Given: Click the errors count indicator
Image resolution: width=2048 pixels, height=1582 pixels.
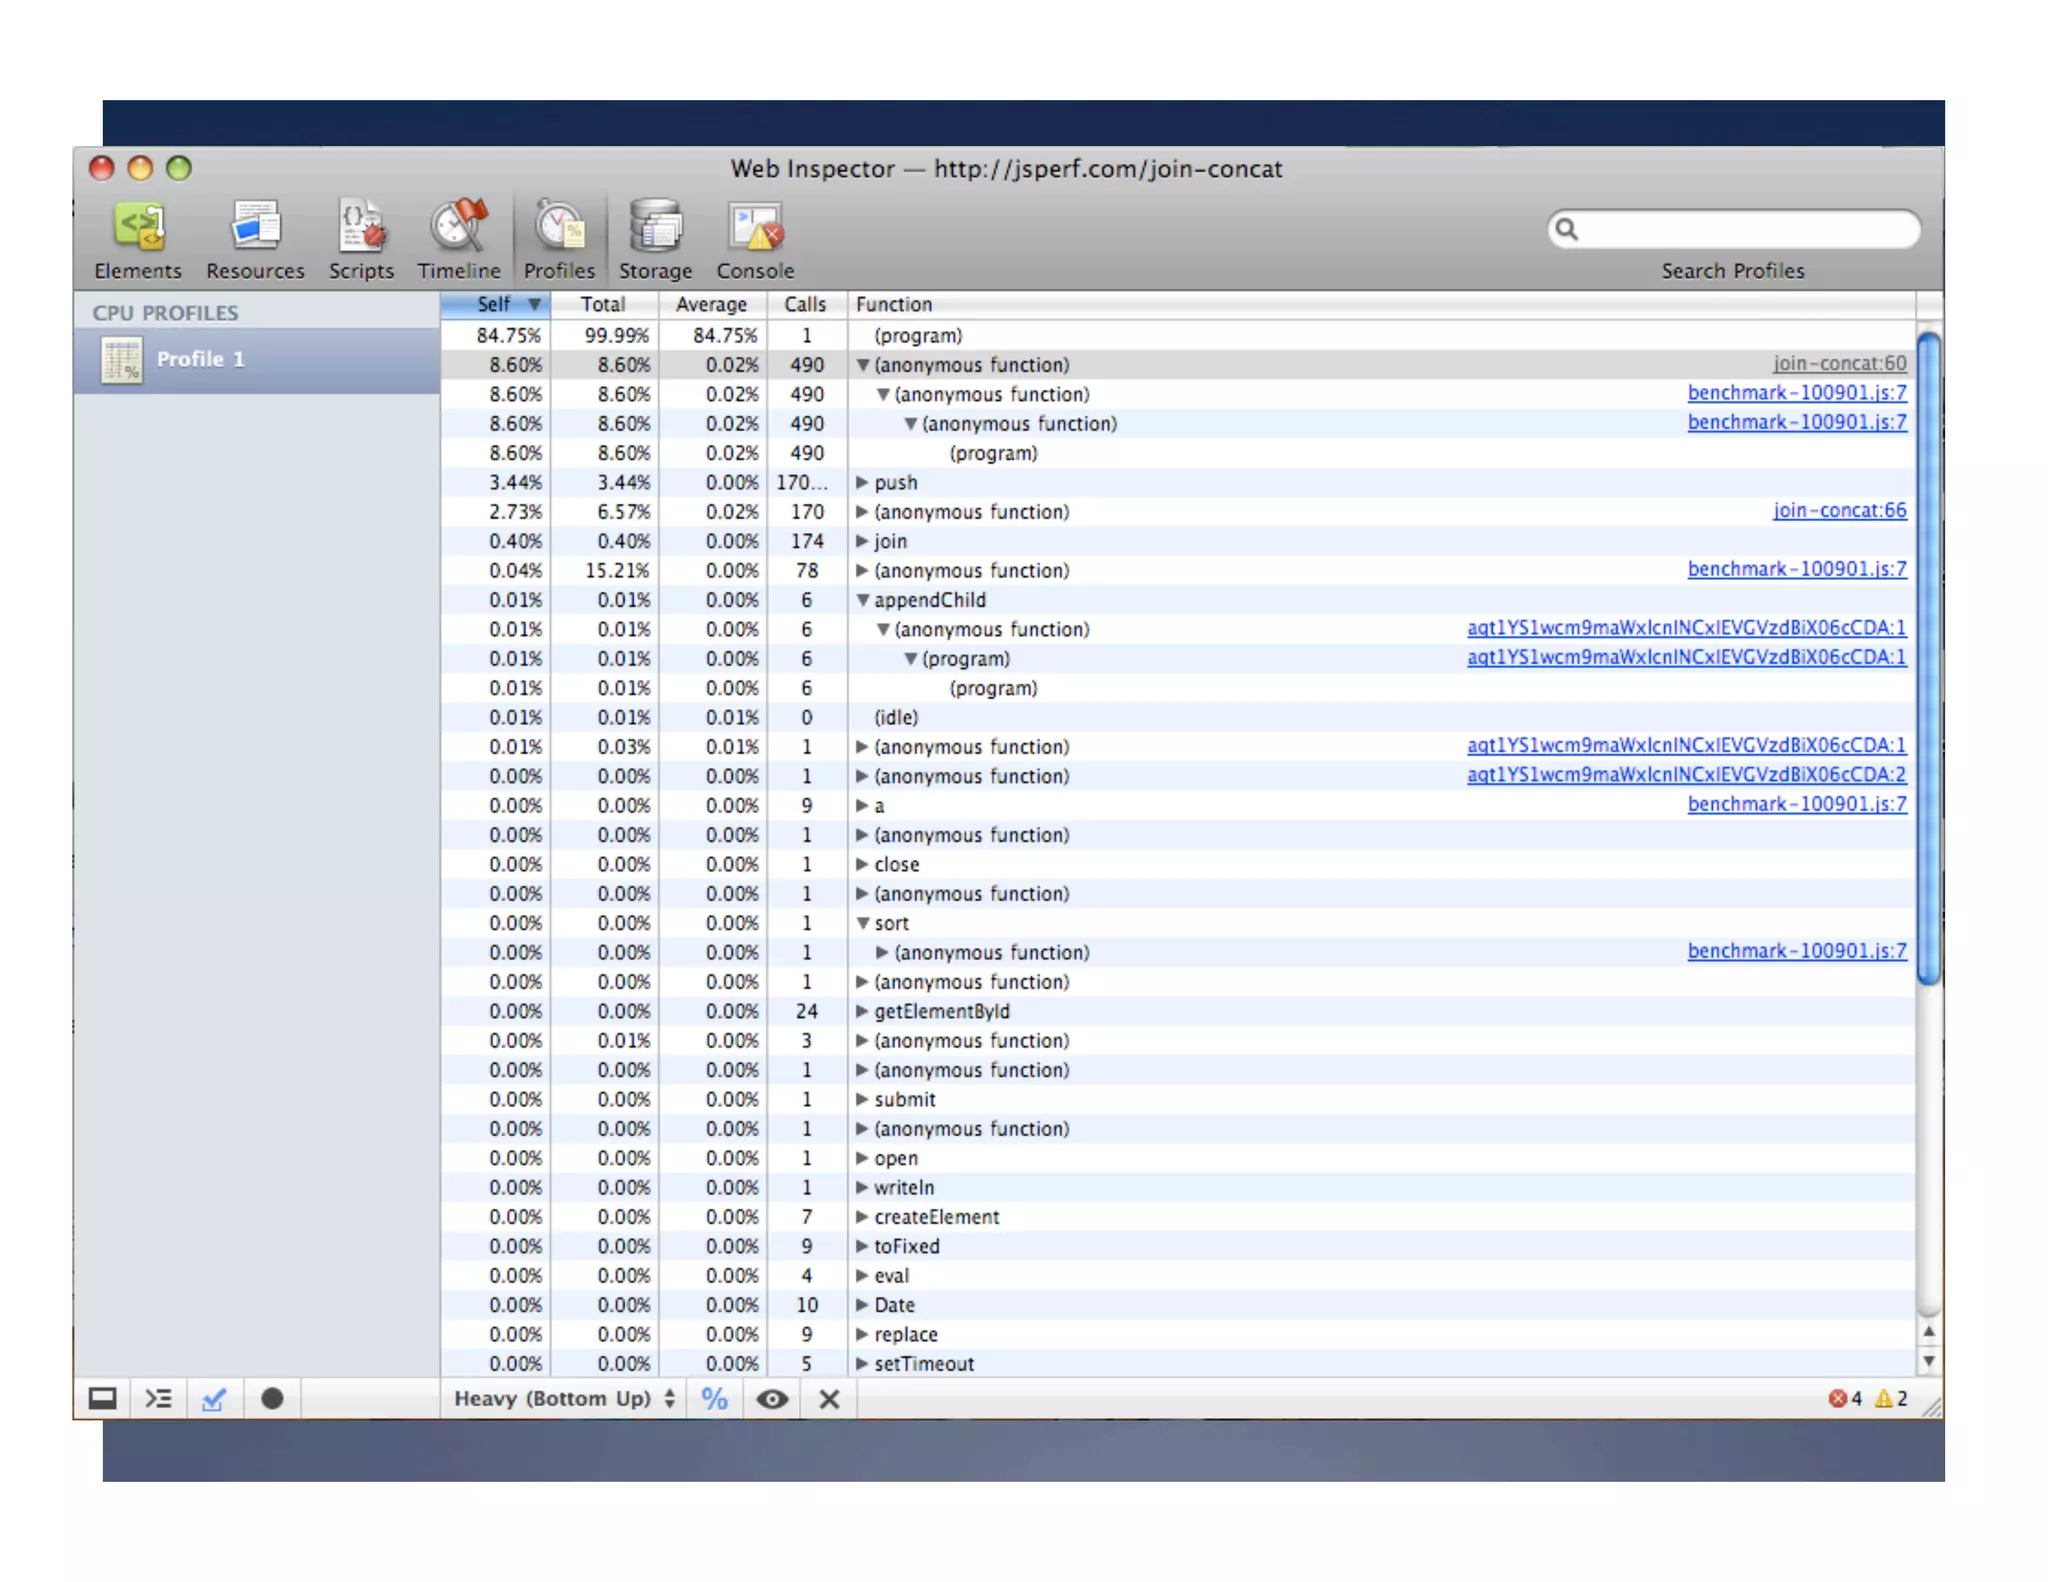Looking at the screenshot, I should (x=1845, y=1398).
